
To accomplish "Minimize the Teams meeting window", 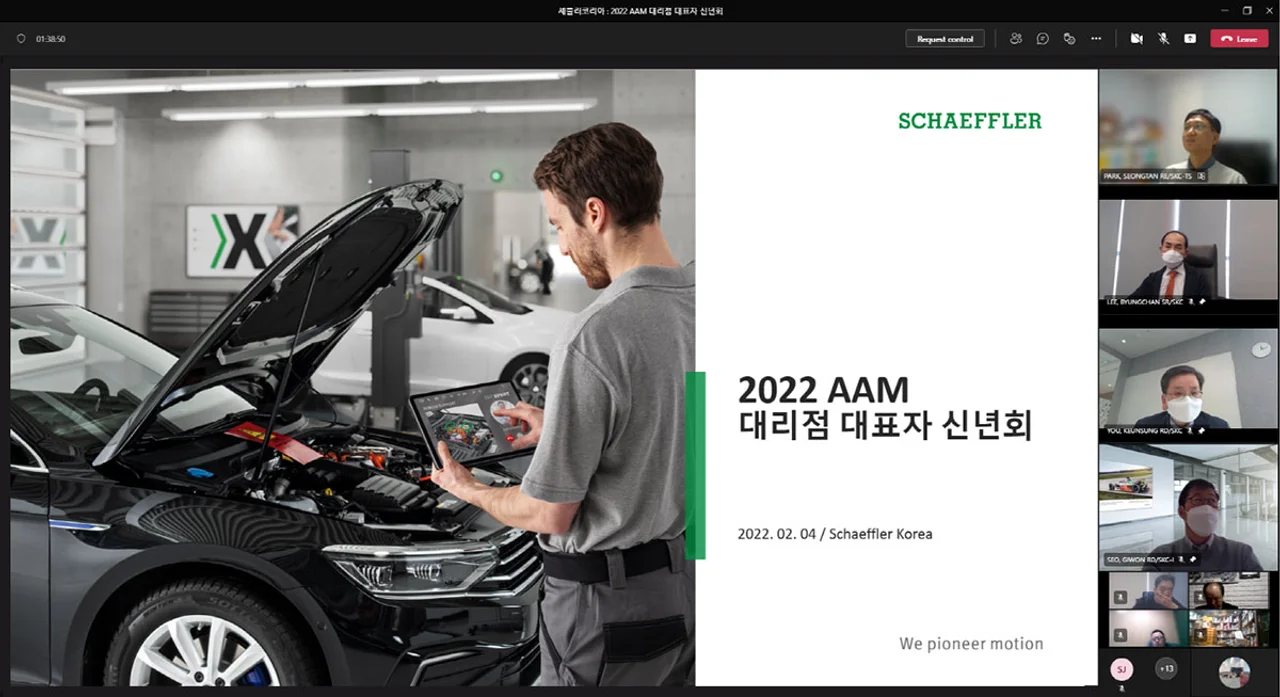I will point(1225,10).
